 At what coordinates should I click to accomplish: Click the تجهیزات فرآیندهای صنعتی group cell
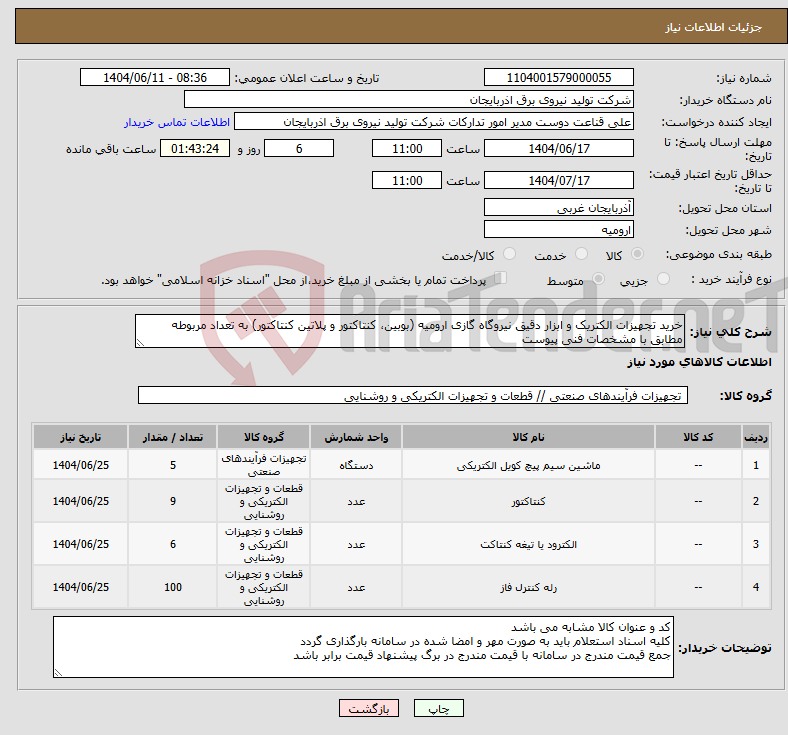pyautogui.click(x=264, y=465)
